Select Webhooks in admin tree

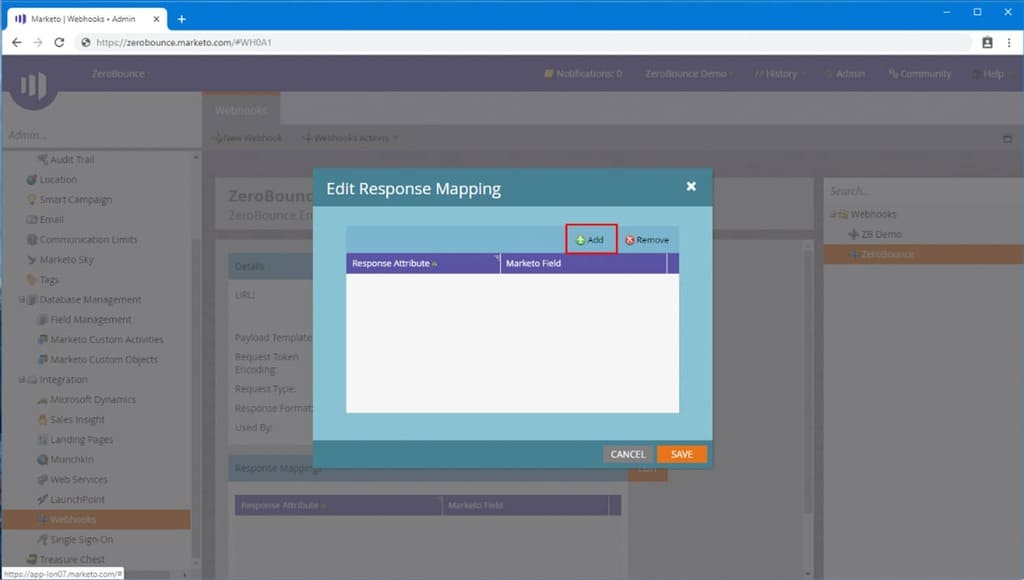click(97, 519)
